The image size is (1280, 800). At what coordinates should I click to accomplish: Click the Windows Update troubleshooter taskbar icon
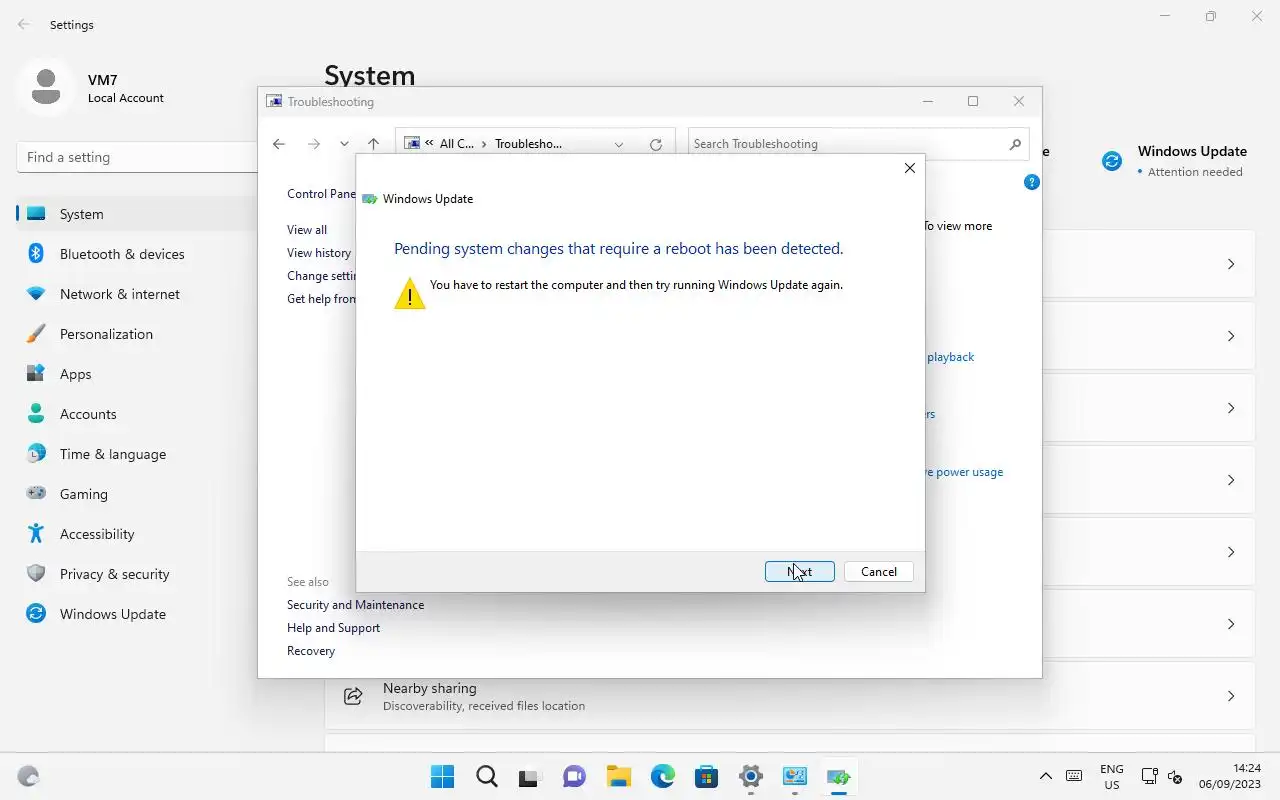point(838,776)
